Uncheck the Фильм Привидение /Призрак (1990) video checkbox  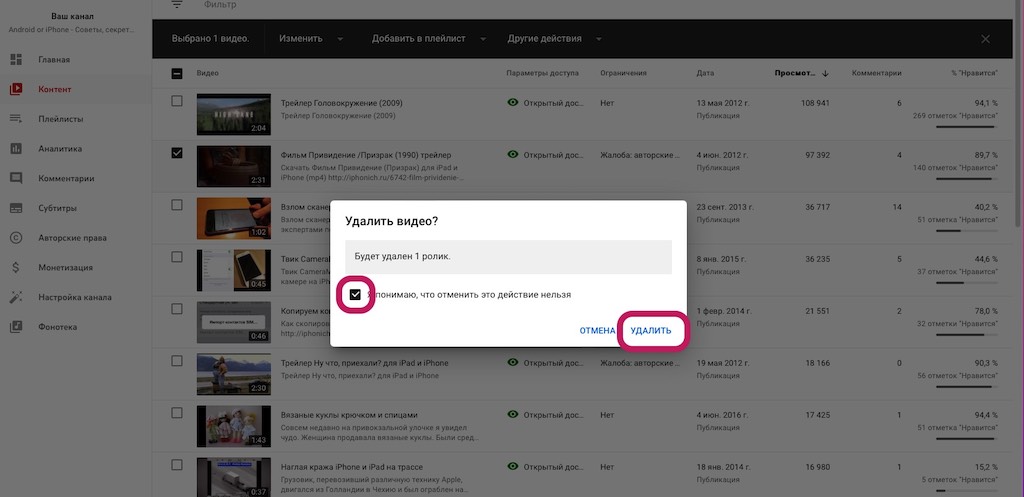coord(177,153)
